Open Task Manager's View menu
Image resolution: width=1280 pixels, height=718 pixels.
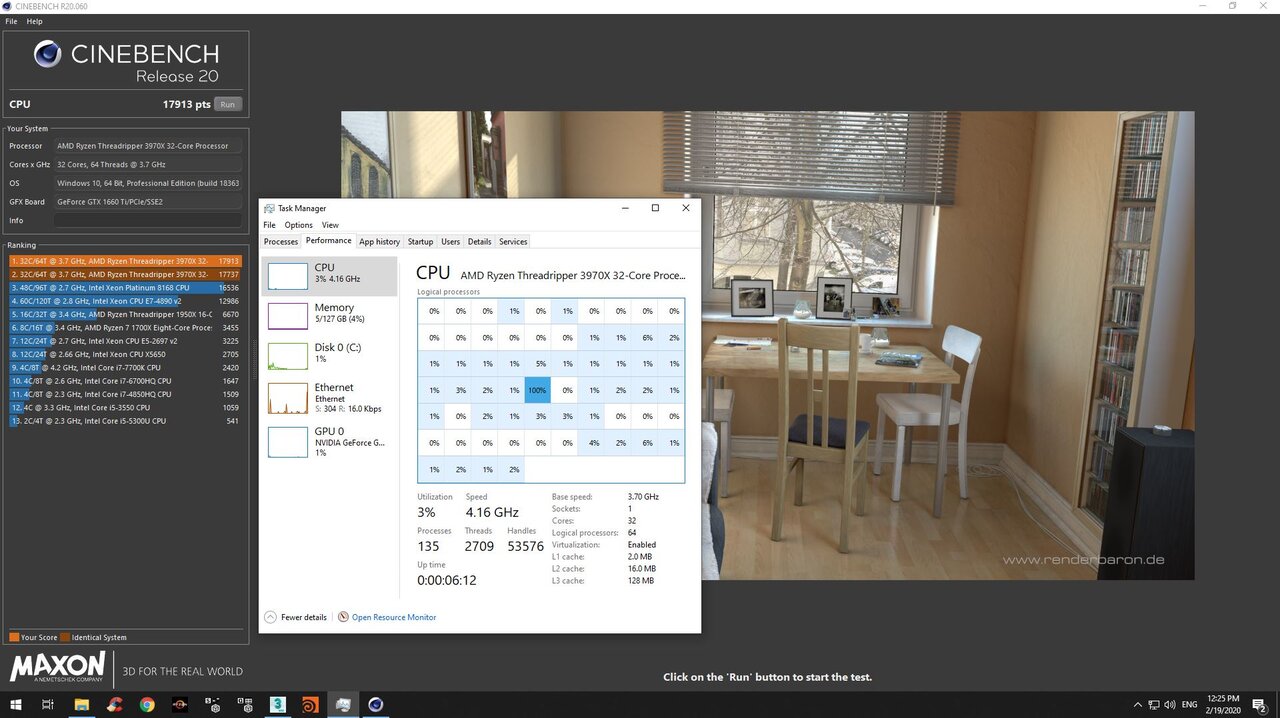pos(330,225)
